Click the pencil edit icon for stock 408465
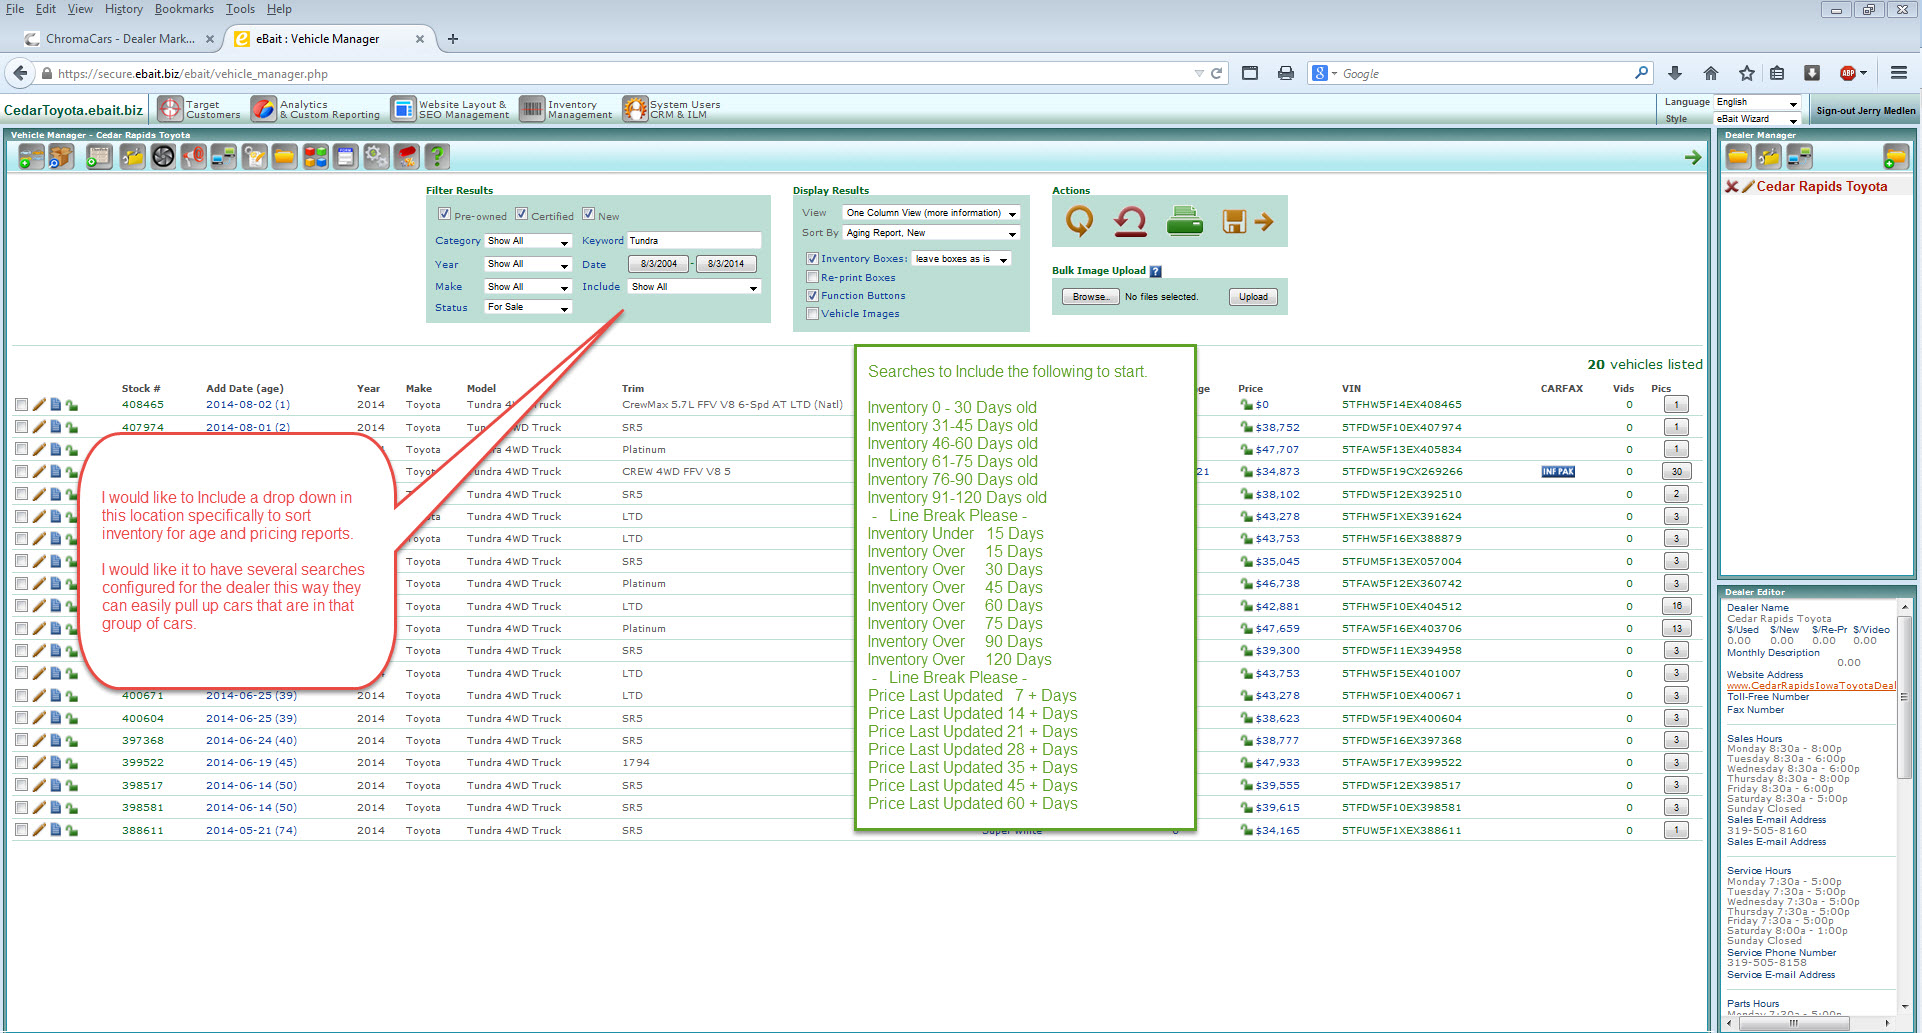The image size is (1922, 1033). [x=39, y=405]
